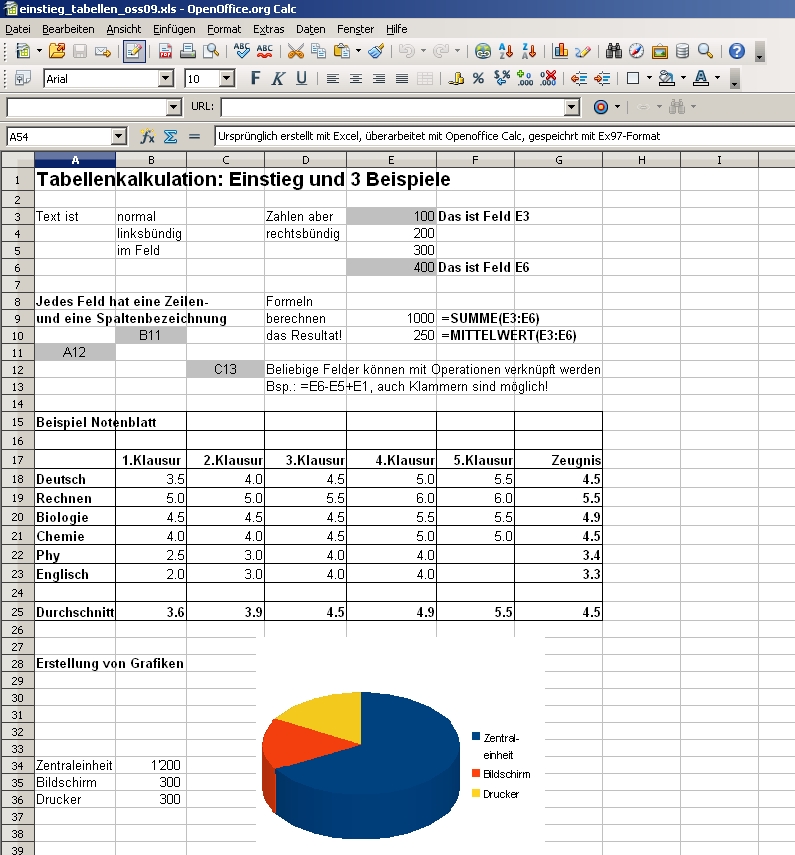The width and height of the screenshot is (795, 855).
Task: Open the Format menu
Action: [x=224, y=29]
